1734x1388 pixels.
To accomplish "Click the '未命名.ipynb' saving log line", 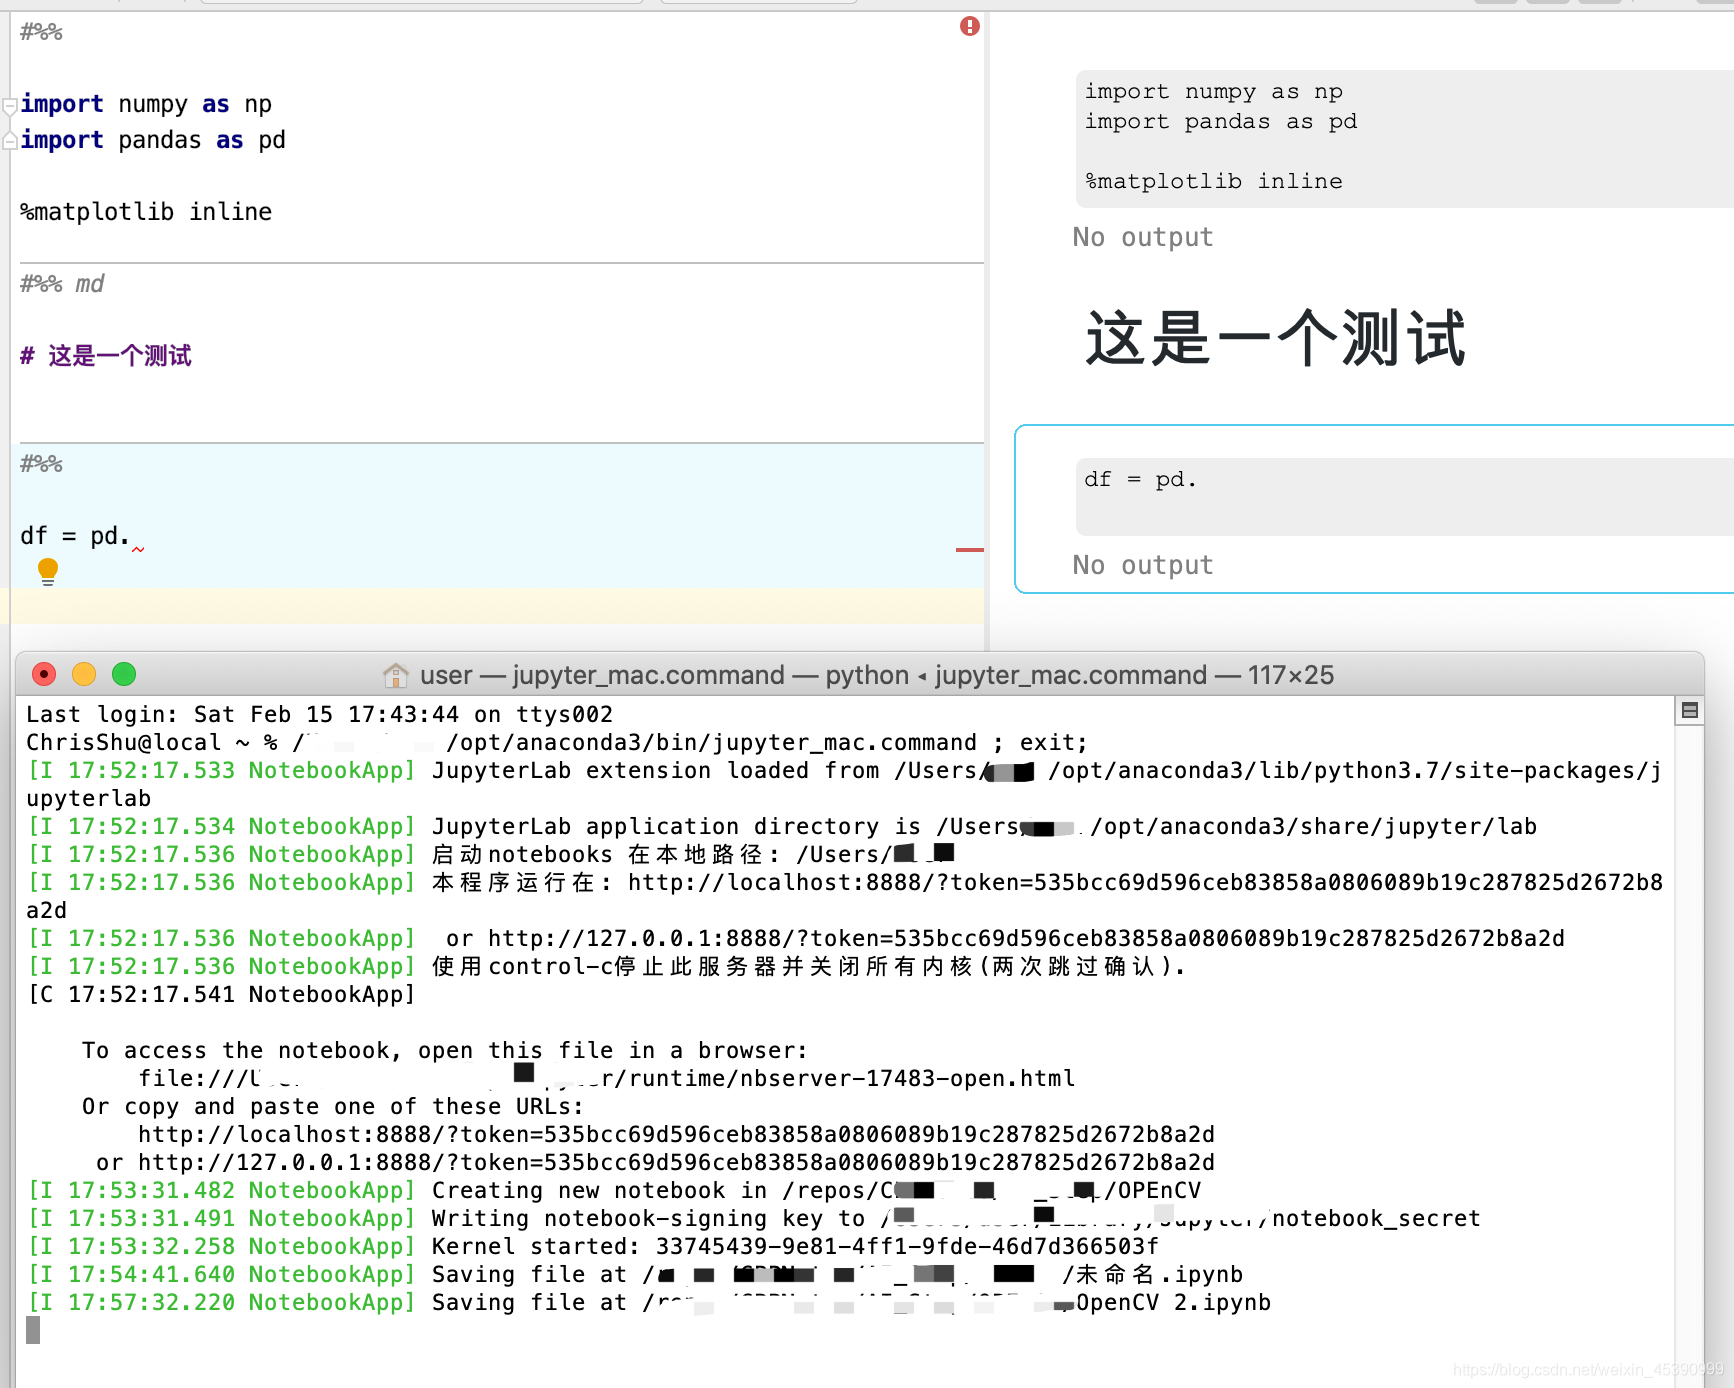I will (x=635, y=1274).
